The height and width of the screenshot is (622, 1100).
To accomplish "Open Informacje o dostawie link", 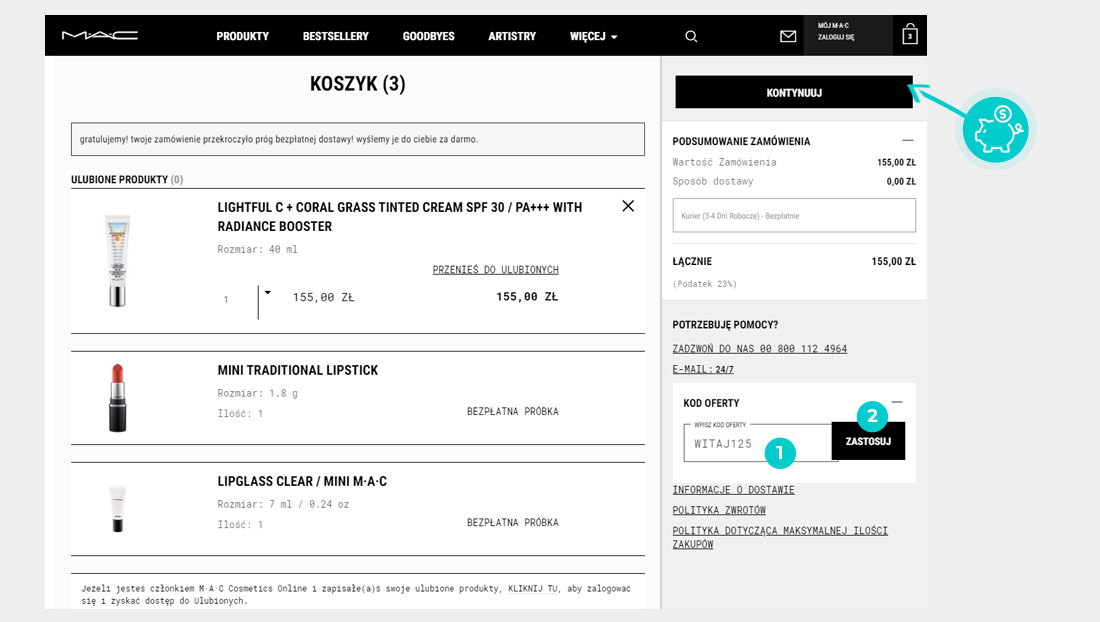I will 733,490.
